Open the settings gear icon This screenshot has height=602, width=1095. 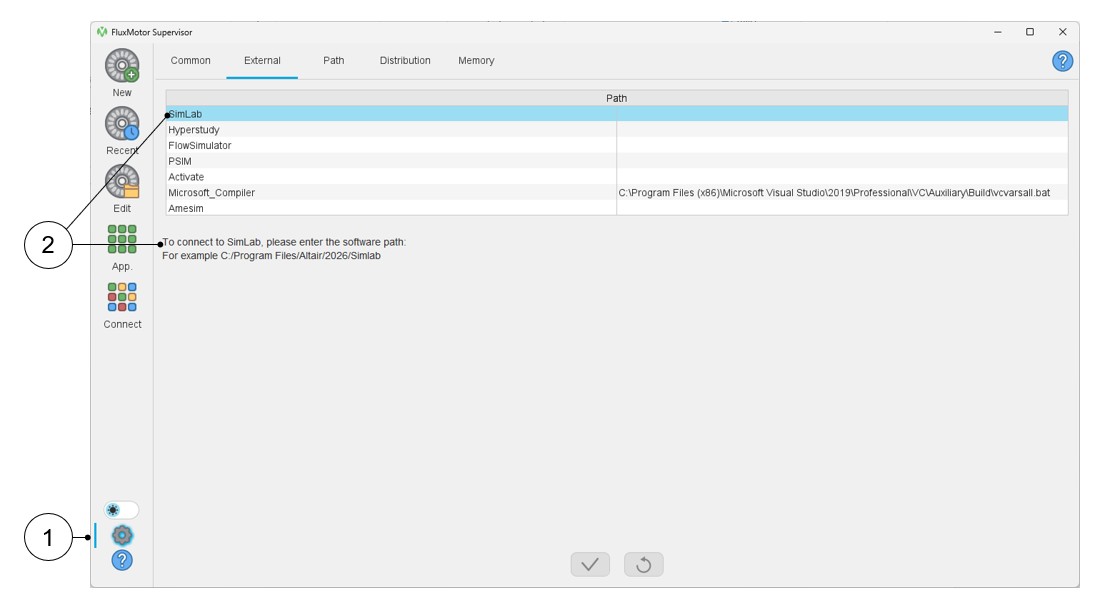122,536
